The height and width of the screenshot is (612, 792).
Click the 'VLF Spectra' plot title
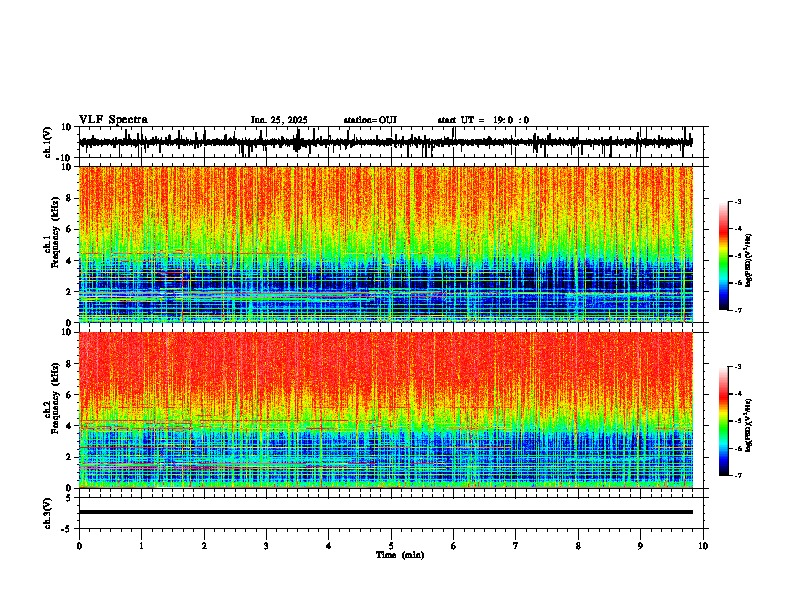click(x=113, y=120)
